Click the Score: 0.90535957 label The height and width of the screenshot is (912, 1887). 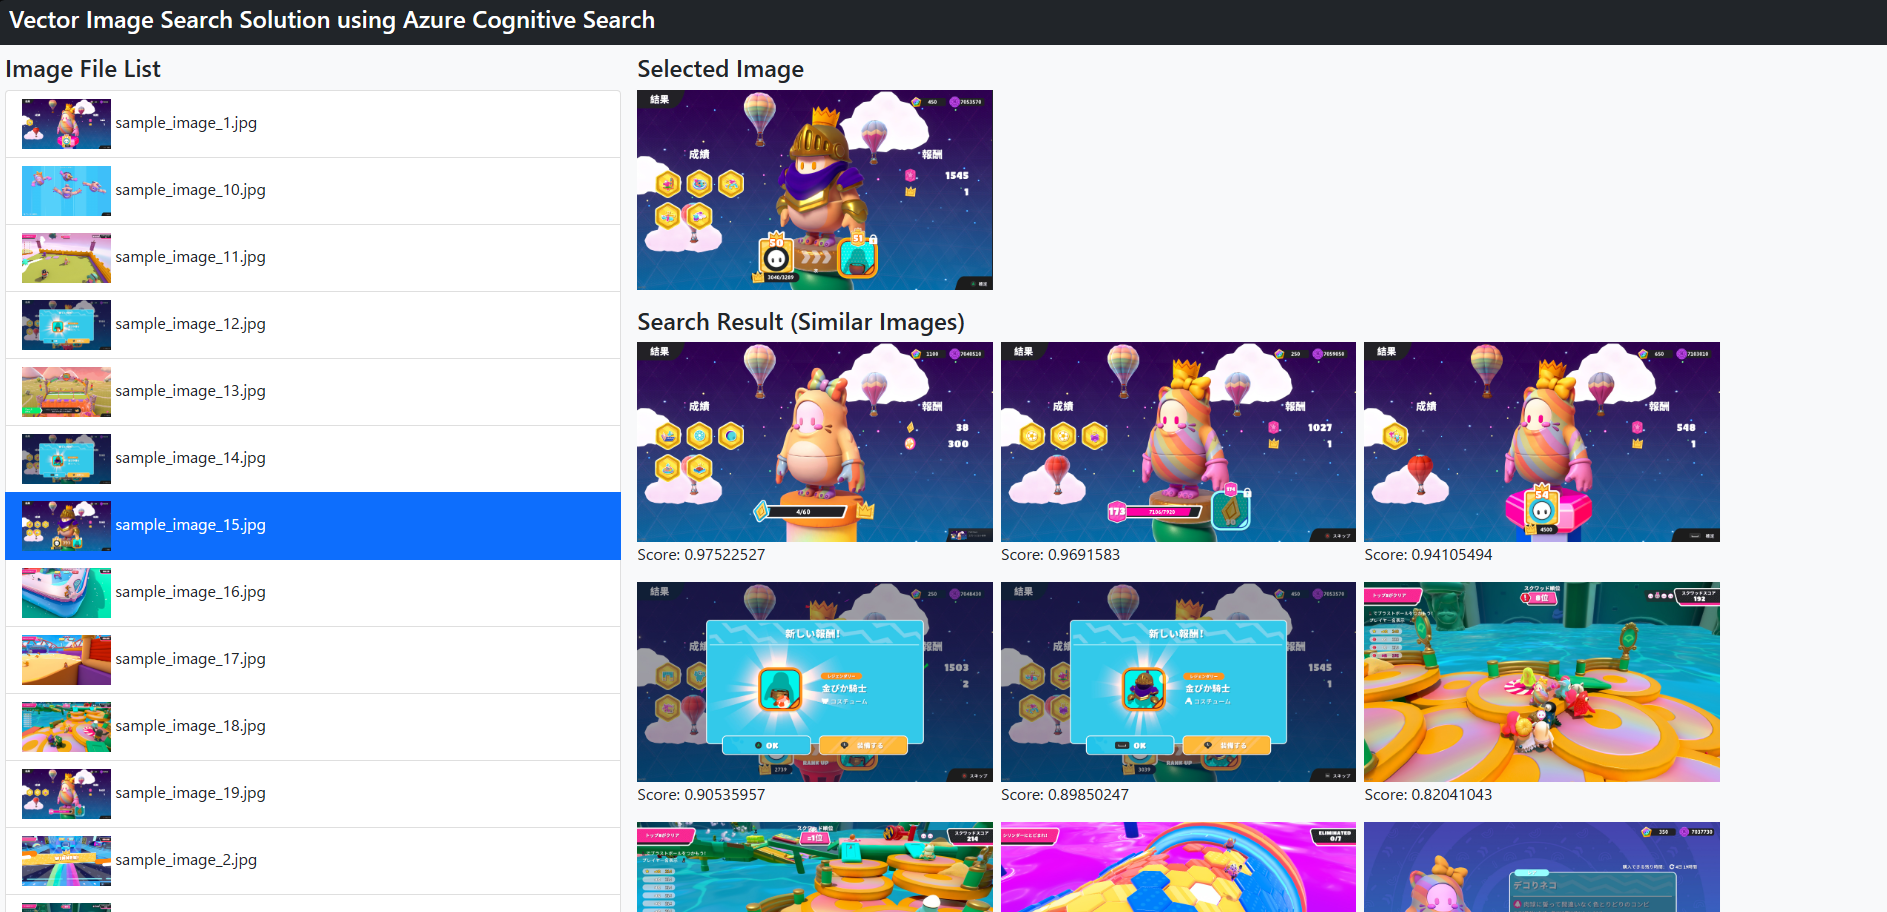(701, 795)
